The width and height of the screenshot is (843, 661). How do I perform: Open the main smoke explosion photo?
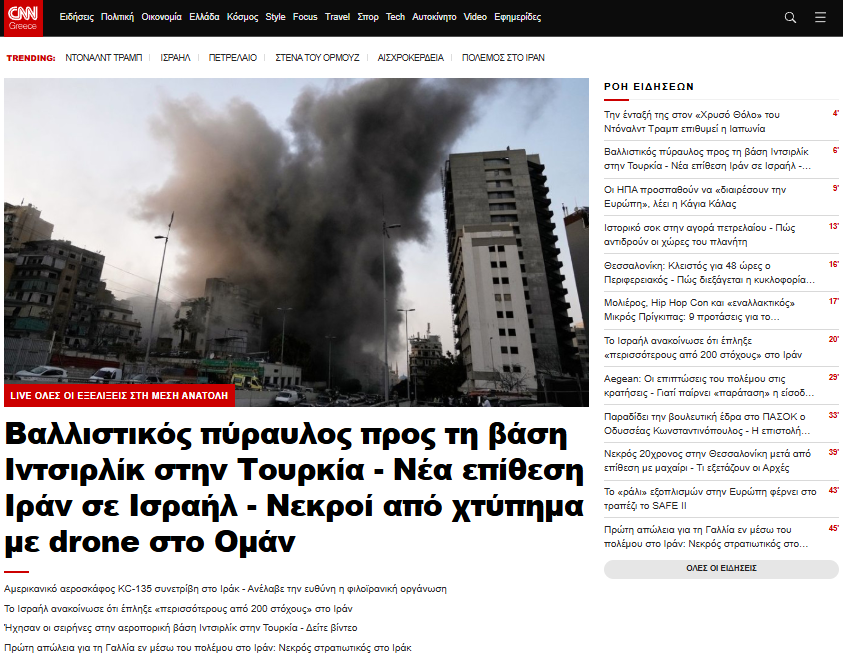click(x=296, y=230)
